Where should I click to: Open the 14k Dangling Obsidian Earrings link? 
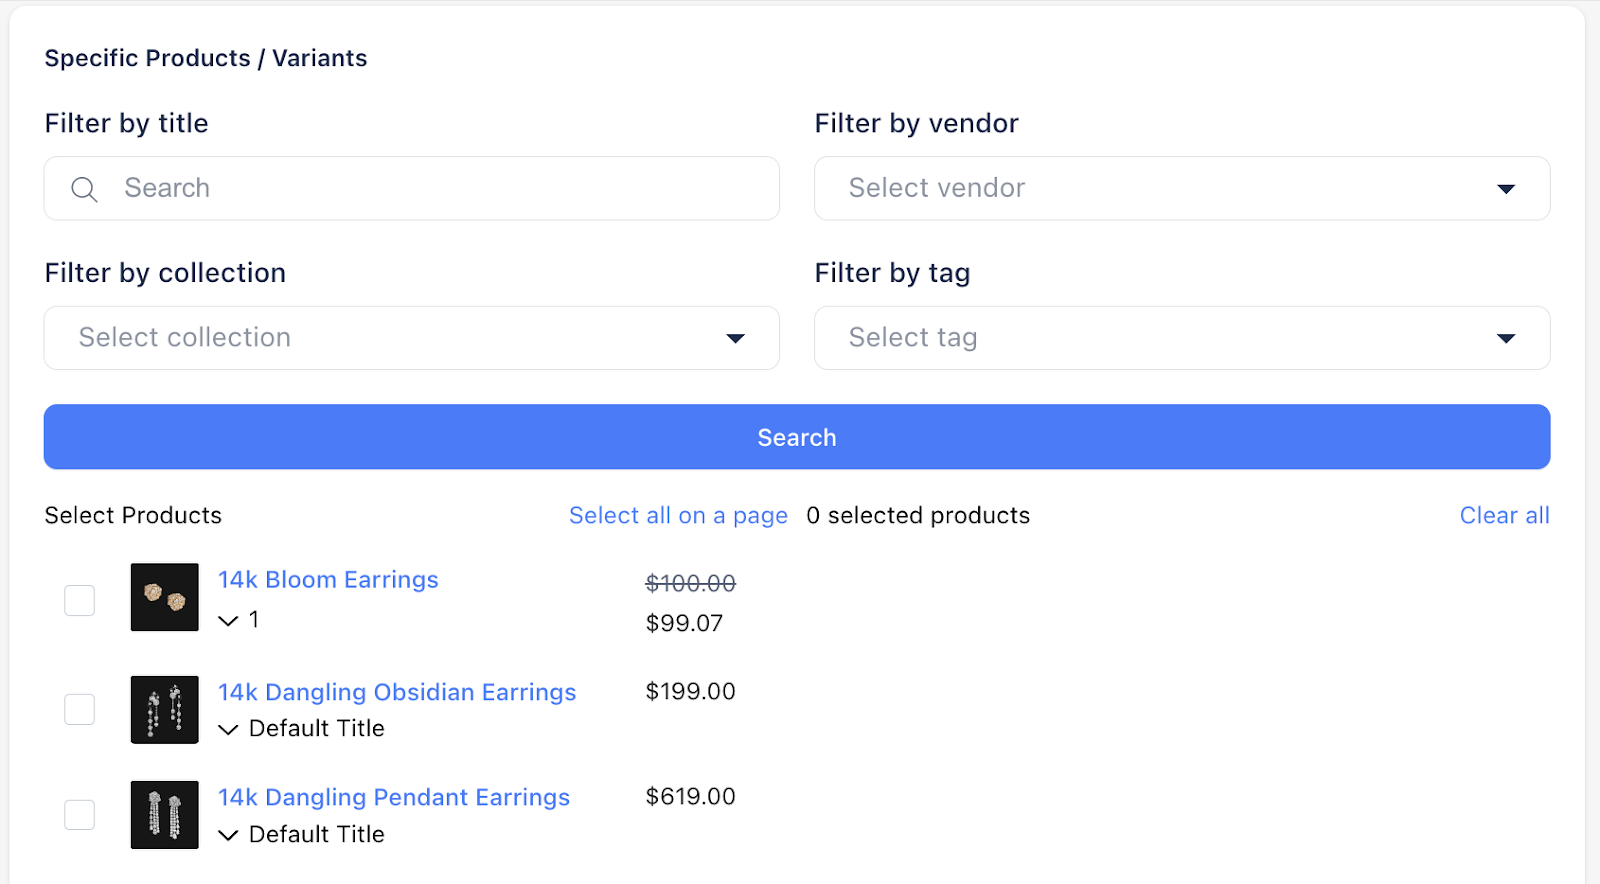tap(397, 692)
